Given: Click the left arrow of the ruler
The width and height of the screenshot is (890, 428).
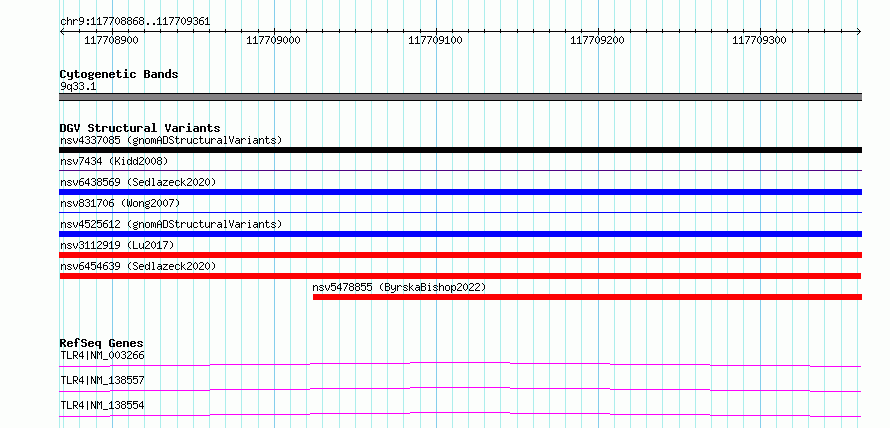Looking at the screenshot, I should [x=62, y=31].
